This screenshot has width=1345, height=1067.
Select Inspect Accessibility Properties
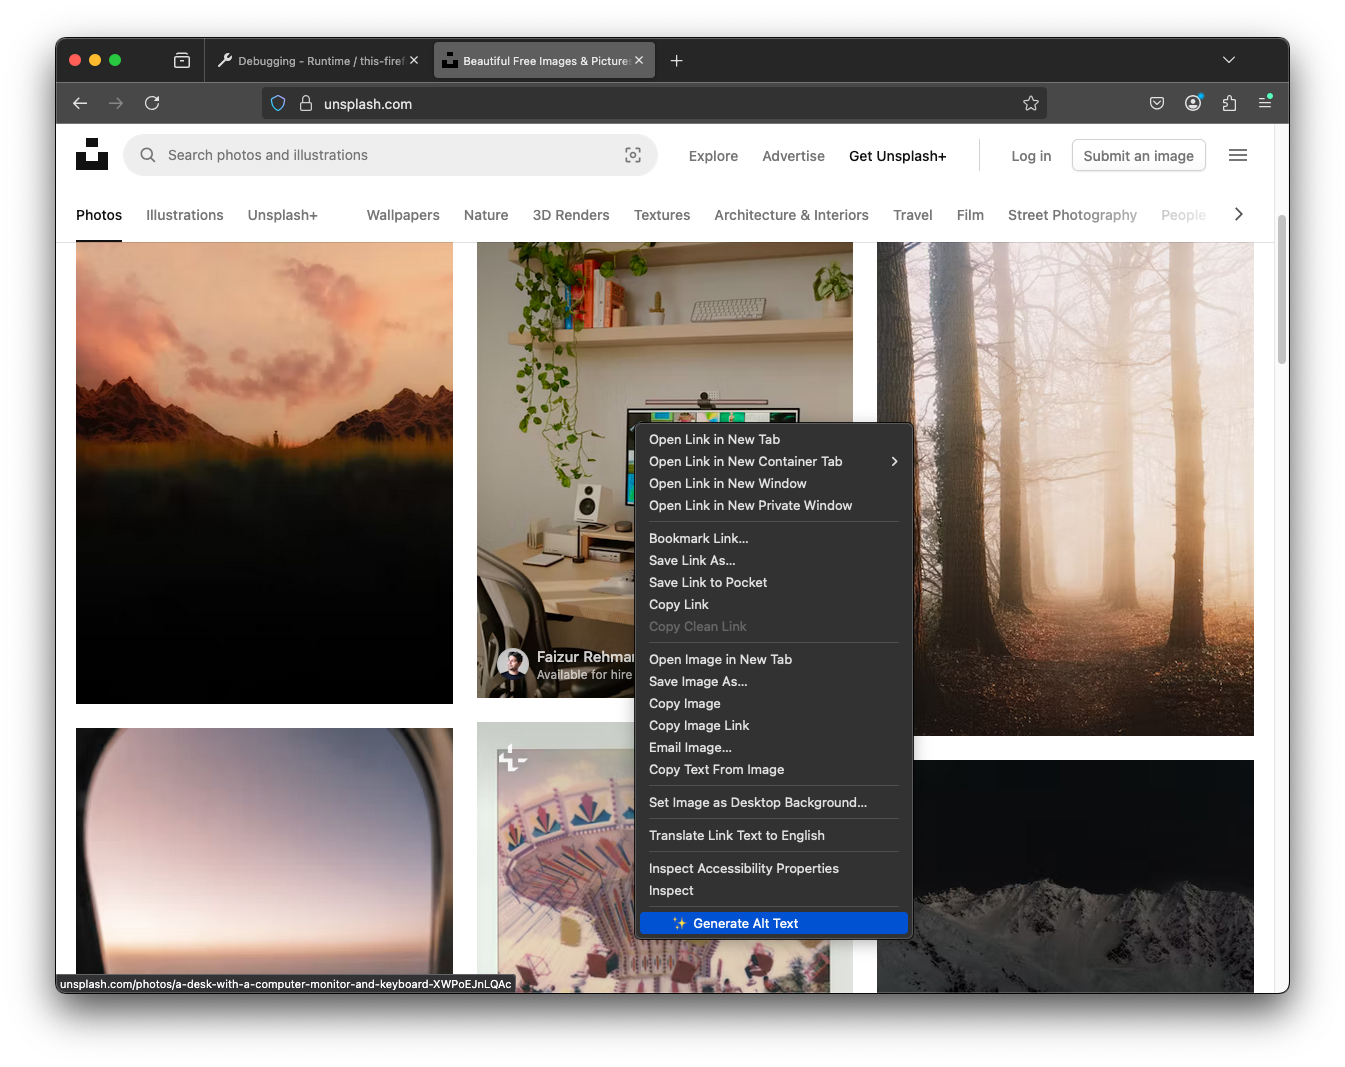pyautogui.click(x=774, y=868)
